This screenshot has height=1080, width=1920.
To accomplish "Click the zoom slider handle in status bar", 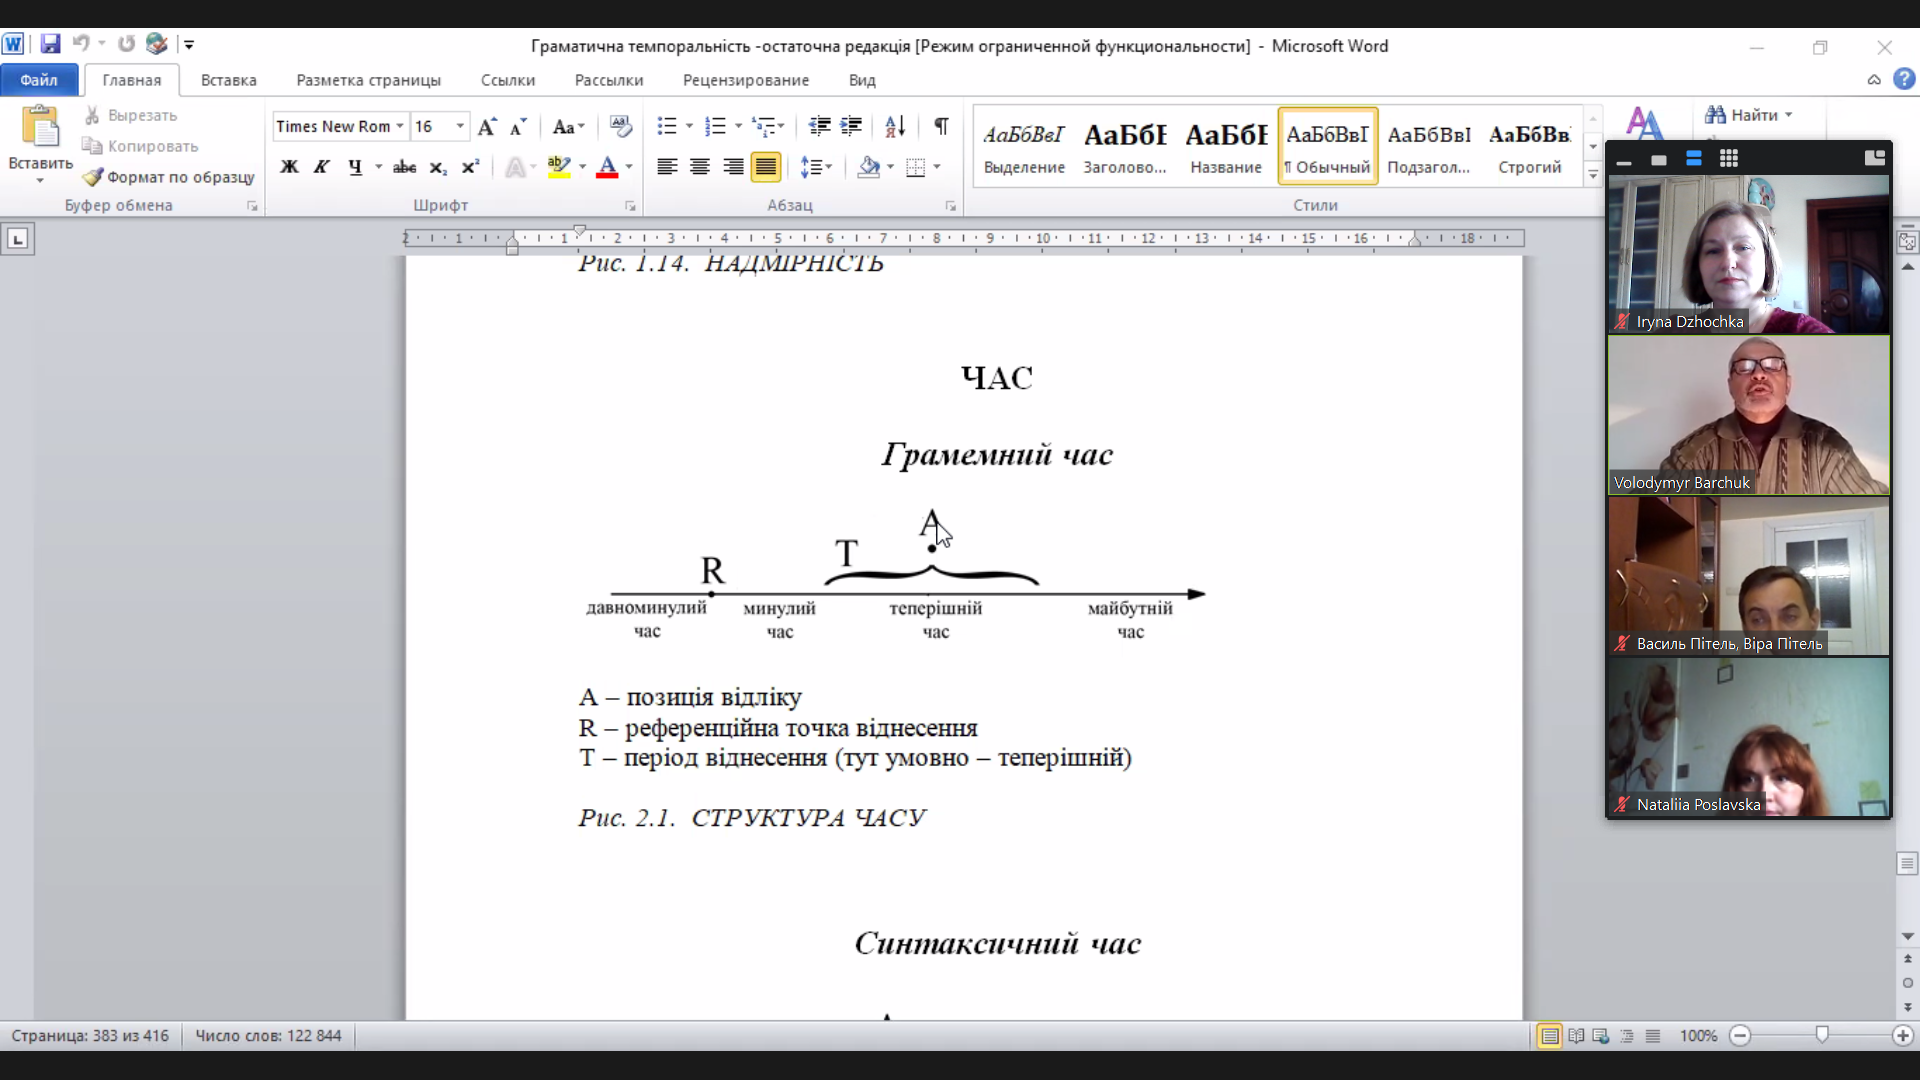I will point(1822,1035).
